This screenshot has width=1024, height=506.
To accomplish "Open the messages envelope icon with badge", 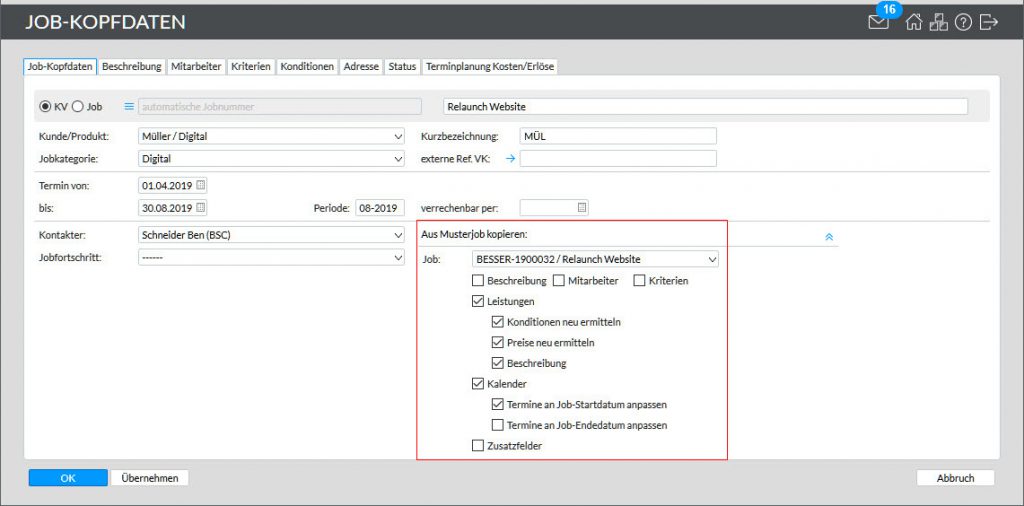I will point(879,22).
